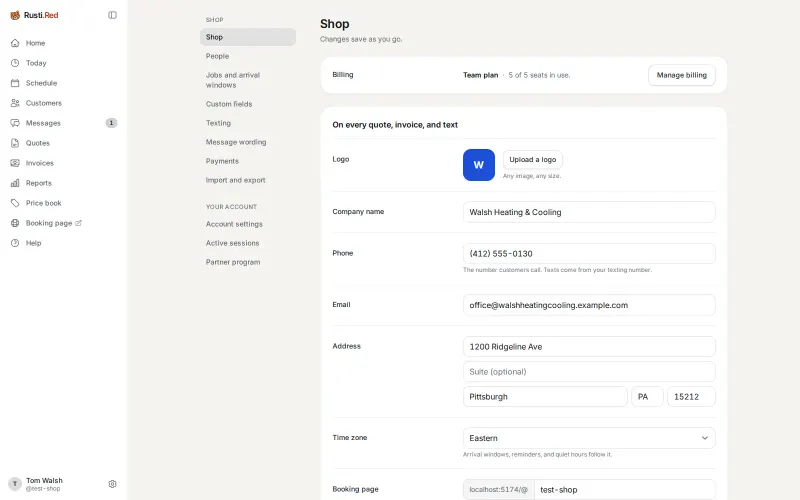
Task: Click the Price book tag icon
Action: tap(15, 203)
